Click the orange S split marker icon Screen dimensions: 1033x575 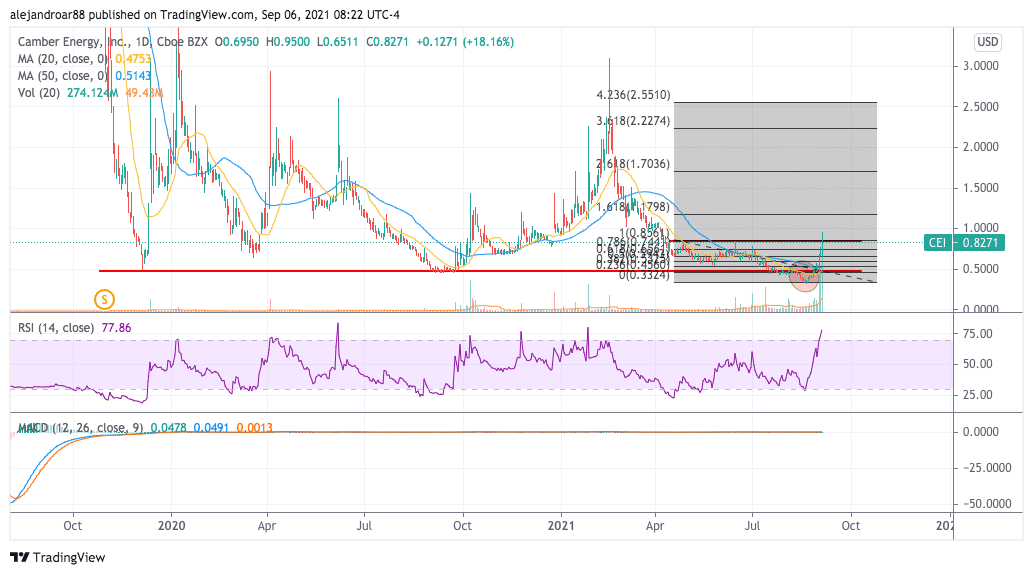pos(104,300)
